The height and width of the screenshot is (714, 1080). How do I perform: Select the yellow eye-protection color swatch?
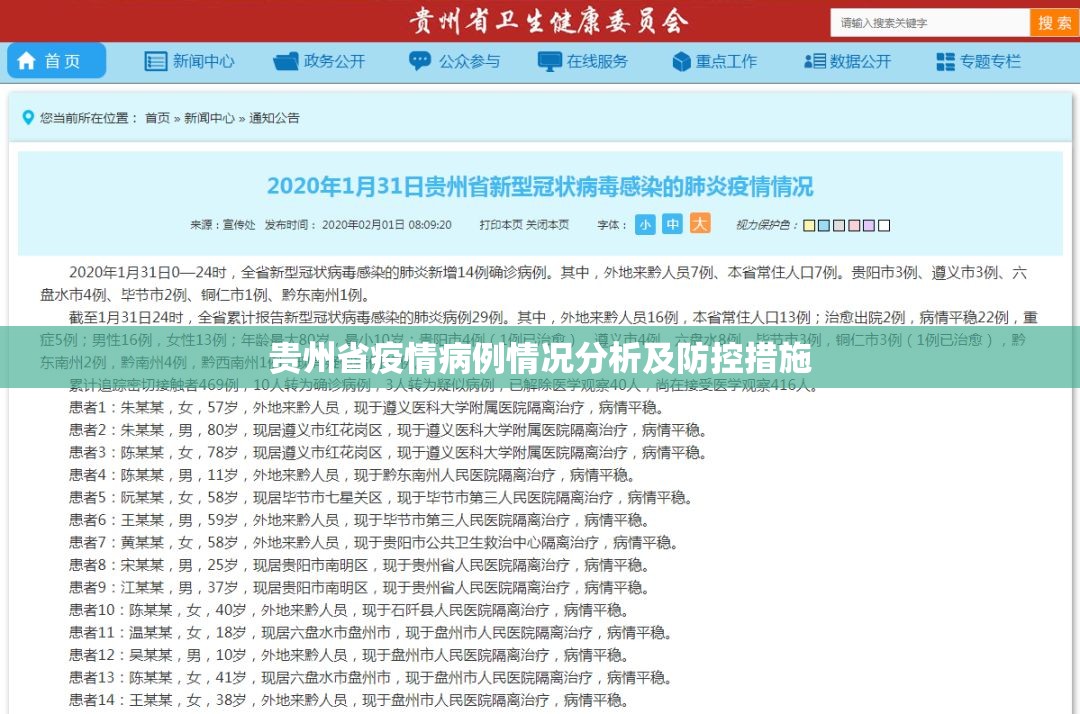pos(809,225)
